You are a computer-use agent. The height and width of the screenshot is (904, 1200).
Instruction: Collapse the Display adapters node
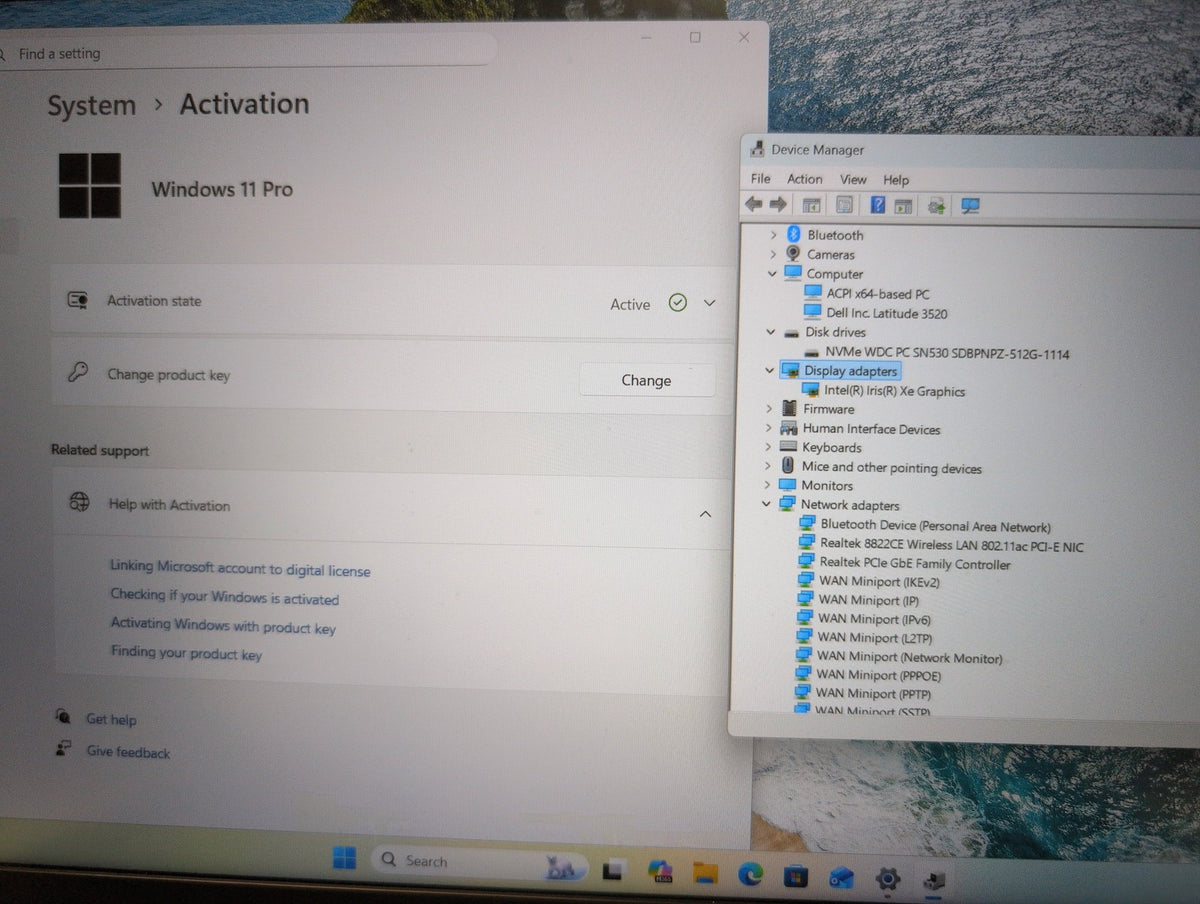point(769,371)
